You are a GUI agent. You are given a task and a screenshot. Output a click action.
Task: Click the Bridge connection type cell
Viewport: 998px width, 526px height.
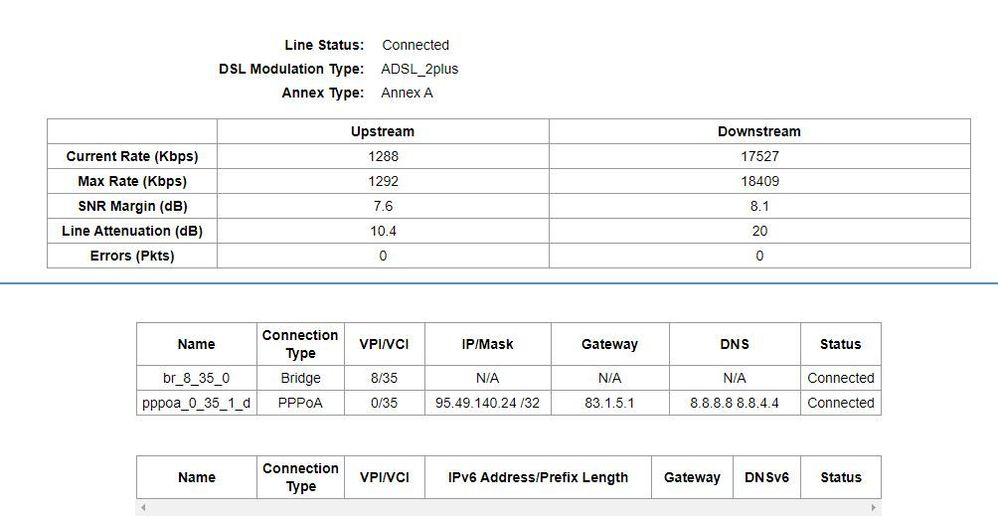300,378
